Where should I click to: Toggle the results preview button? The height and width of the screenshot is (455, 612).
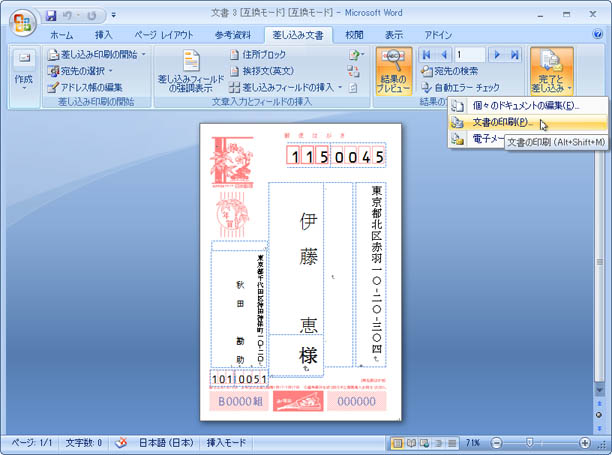click(393, 68)
